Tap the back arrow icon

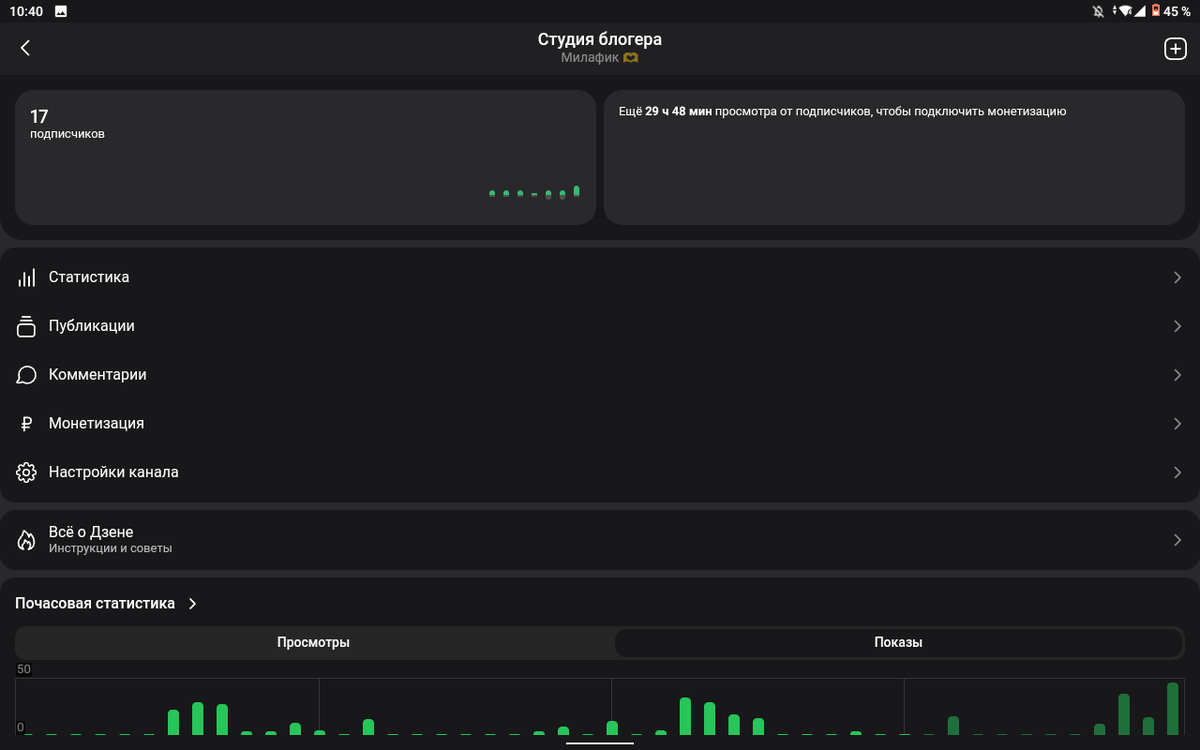tap(26, 48)
